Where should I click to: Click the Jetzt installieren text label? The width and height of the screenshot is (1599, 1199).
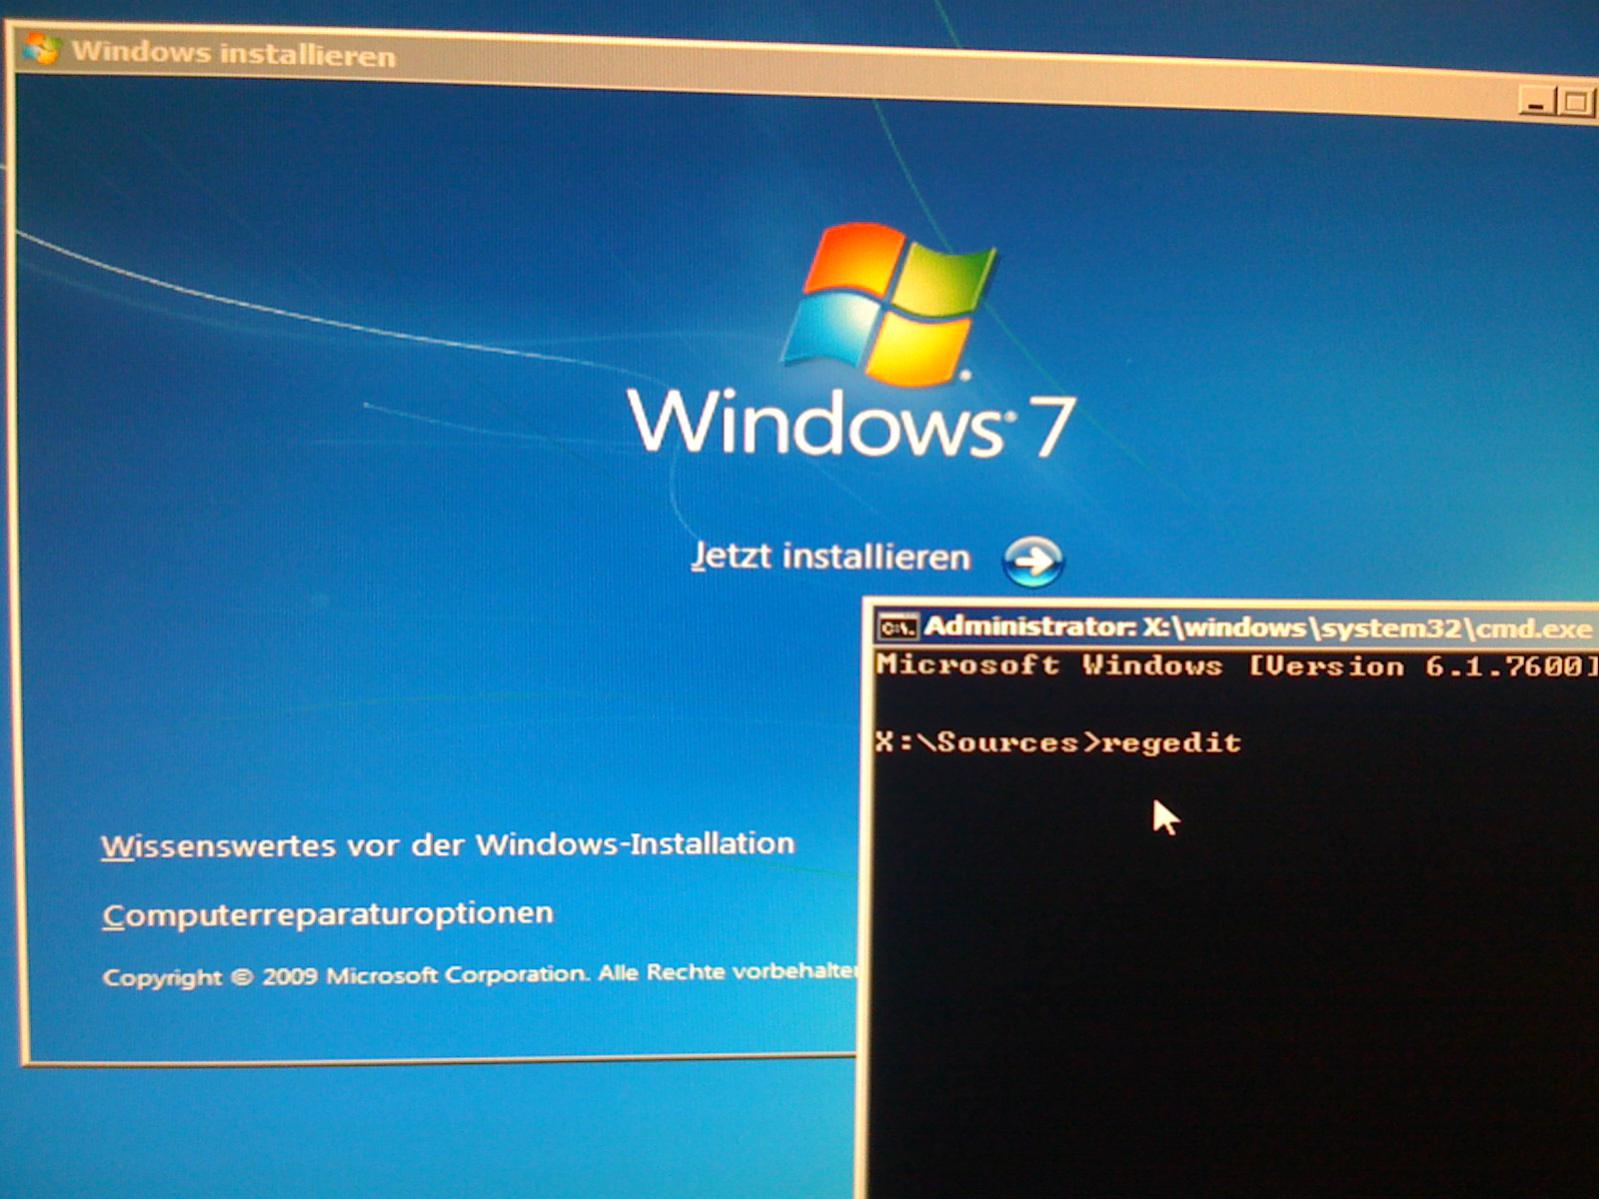point(831,557)
